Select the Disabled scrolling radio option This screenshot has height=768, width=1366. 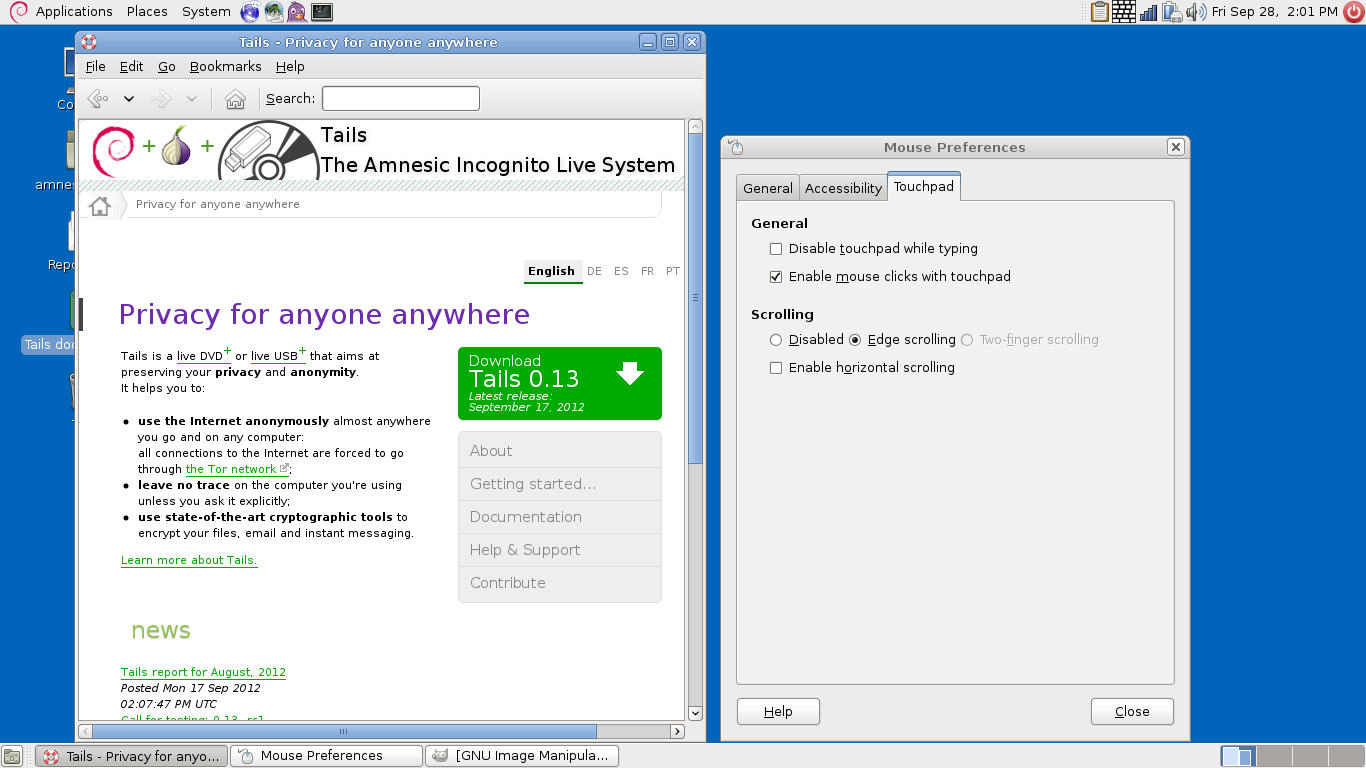[776, 340]
